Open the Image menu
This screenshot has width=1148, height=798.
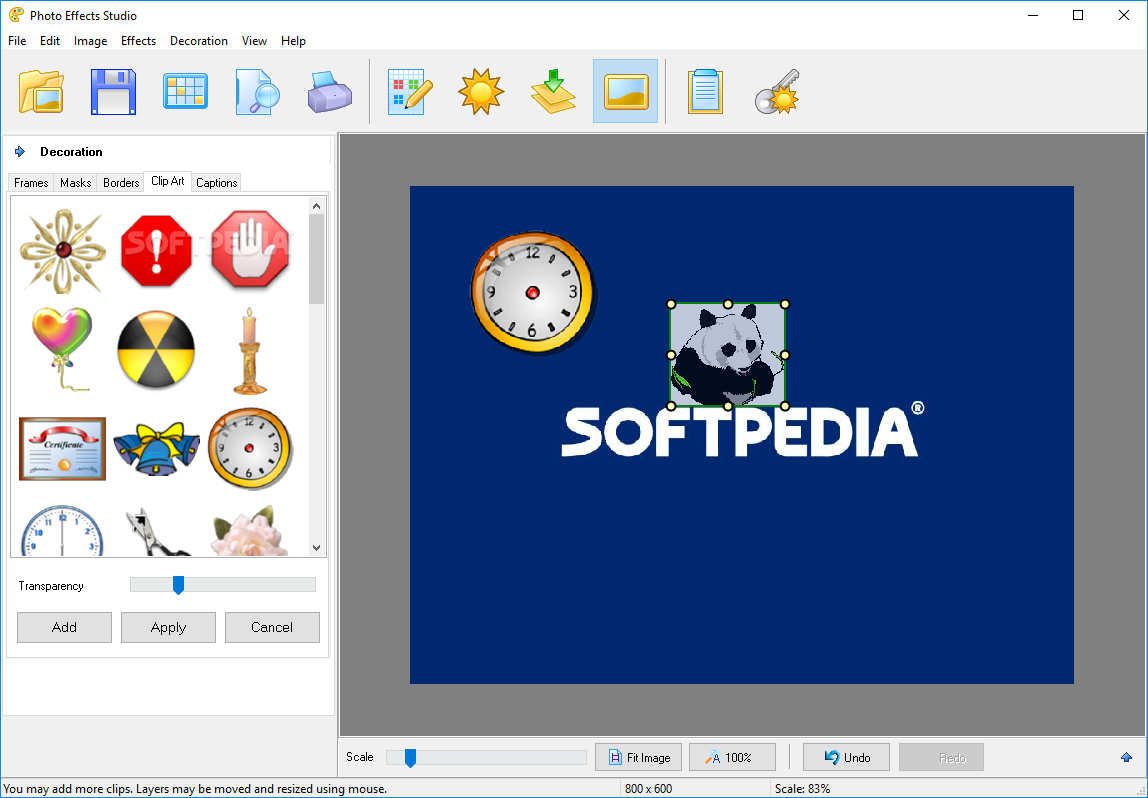pyautogui.click(x=90, y=41)
